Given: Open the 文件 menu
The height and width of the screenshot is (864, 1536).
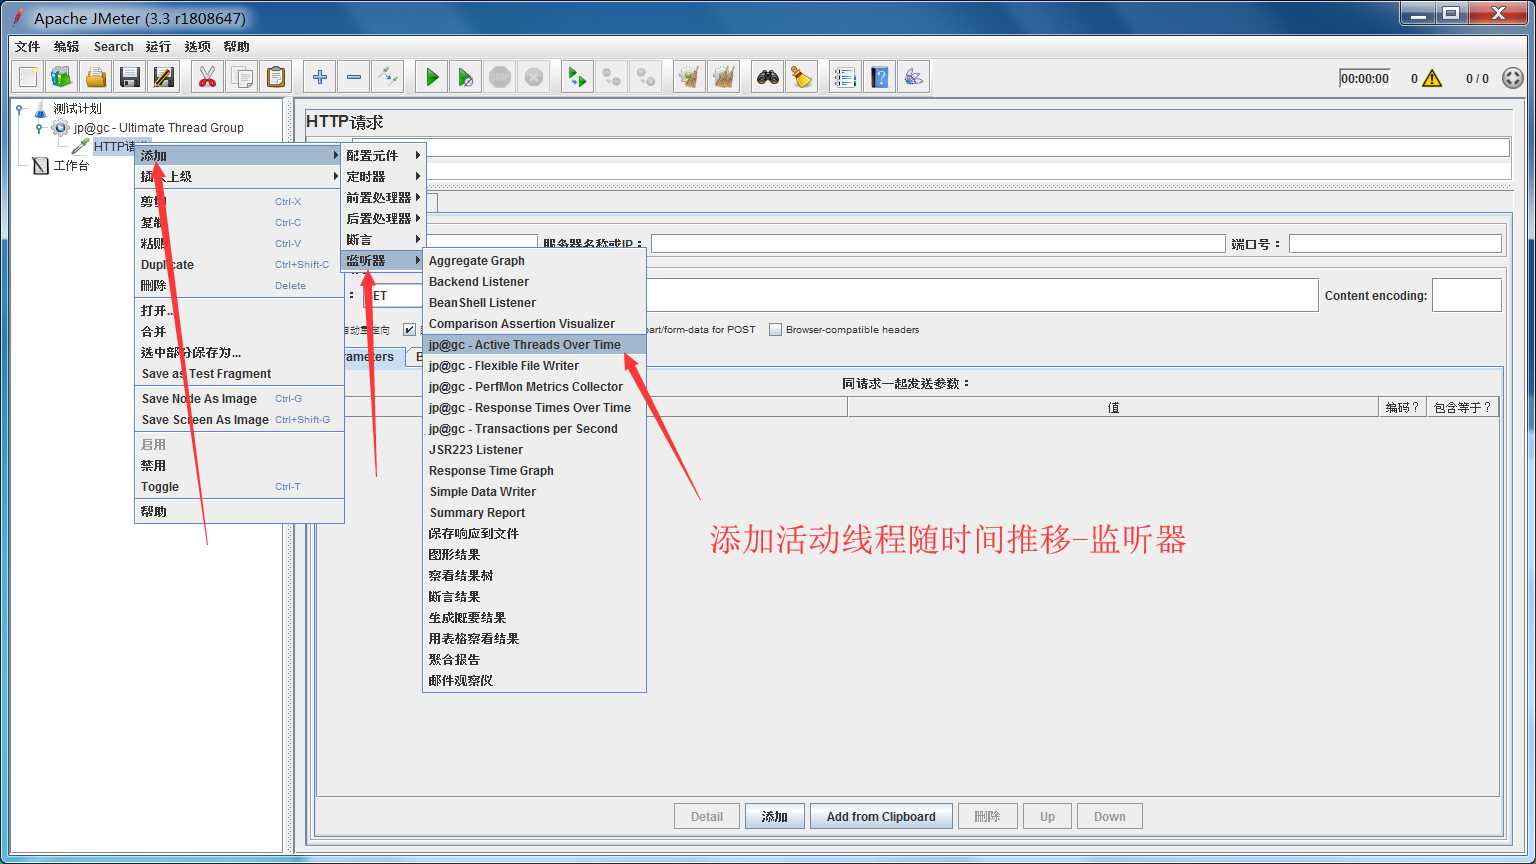Looking at the screenshot, I should coord(28,47).
